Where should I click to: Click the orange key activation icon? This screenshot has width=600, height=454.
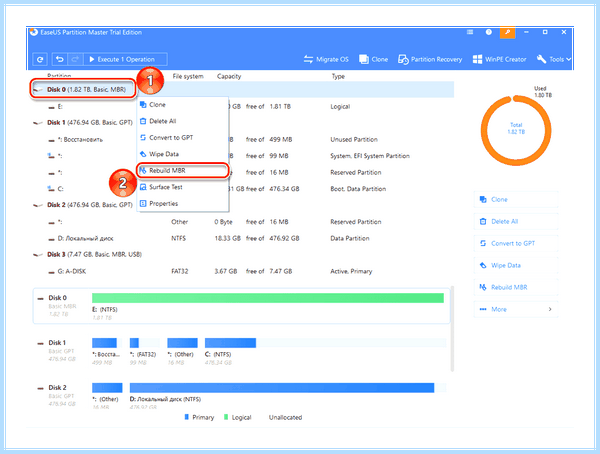507,33
